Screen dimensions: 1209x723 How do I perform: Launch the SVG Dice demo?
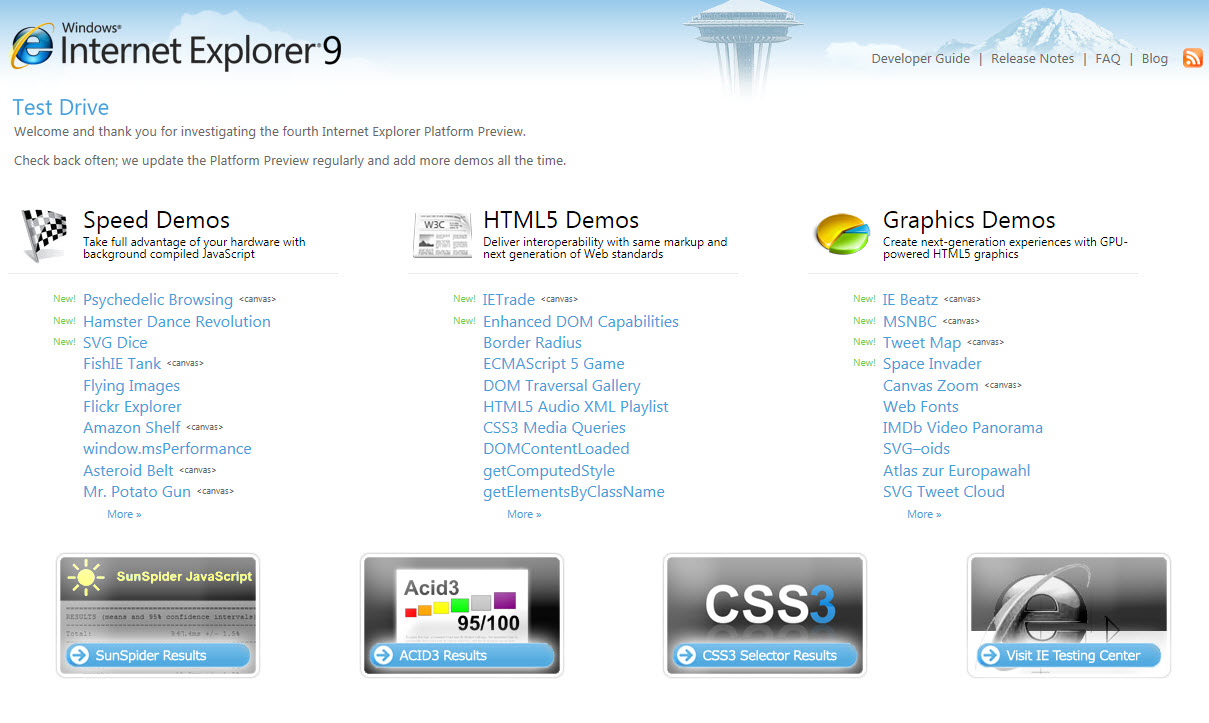pos(115,342)
